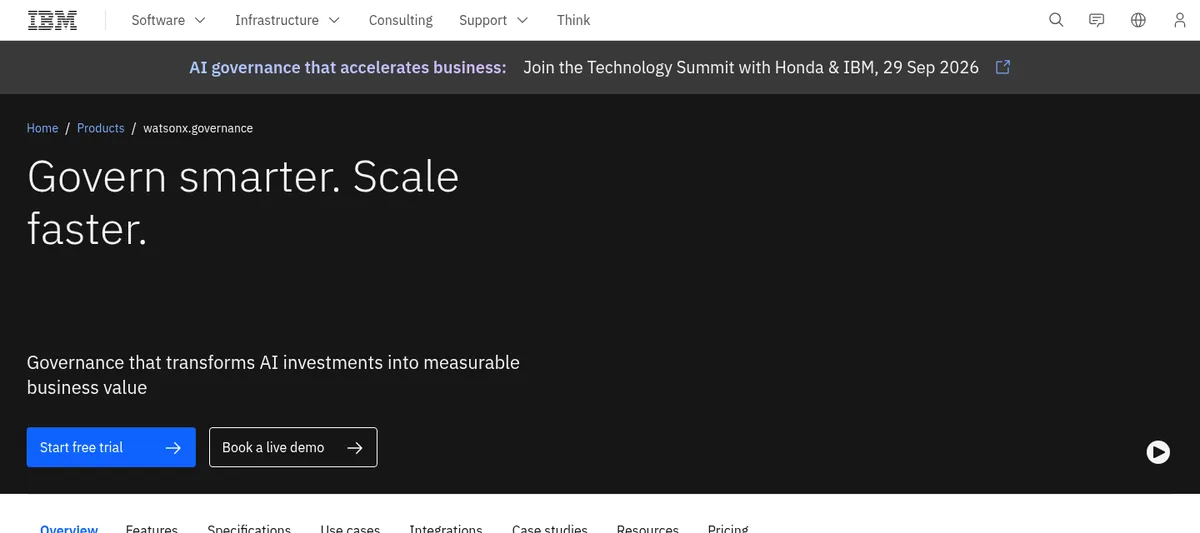Click the IBM logo
The image size is (1200, 533).
[53, 20]
